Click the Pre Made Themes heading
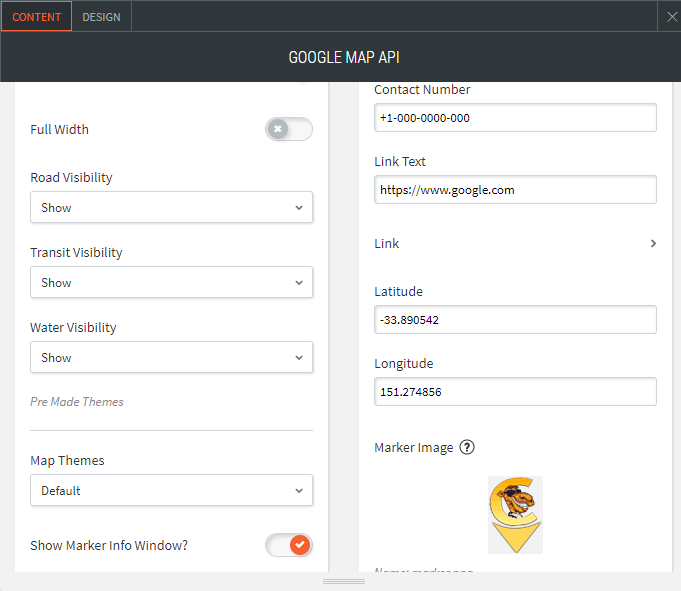Viewport: 681px width, 591px height. pyautogui.click(x=77, y=402)
